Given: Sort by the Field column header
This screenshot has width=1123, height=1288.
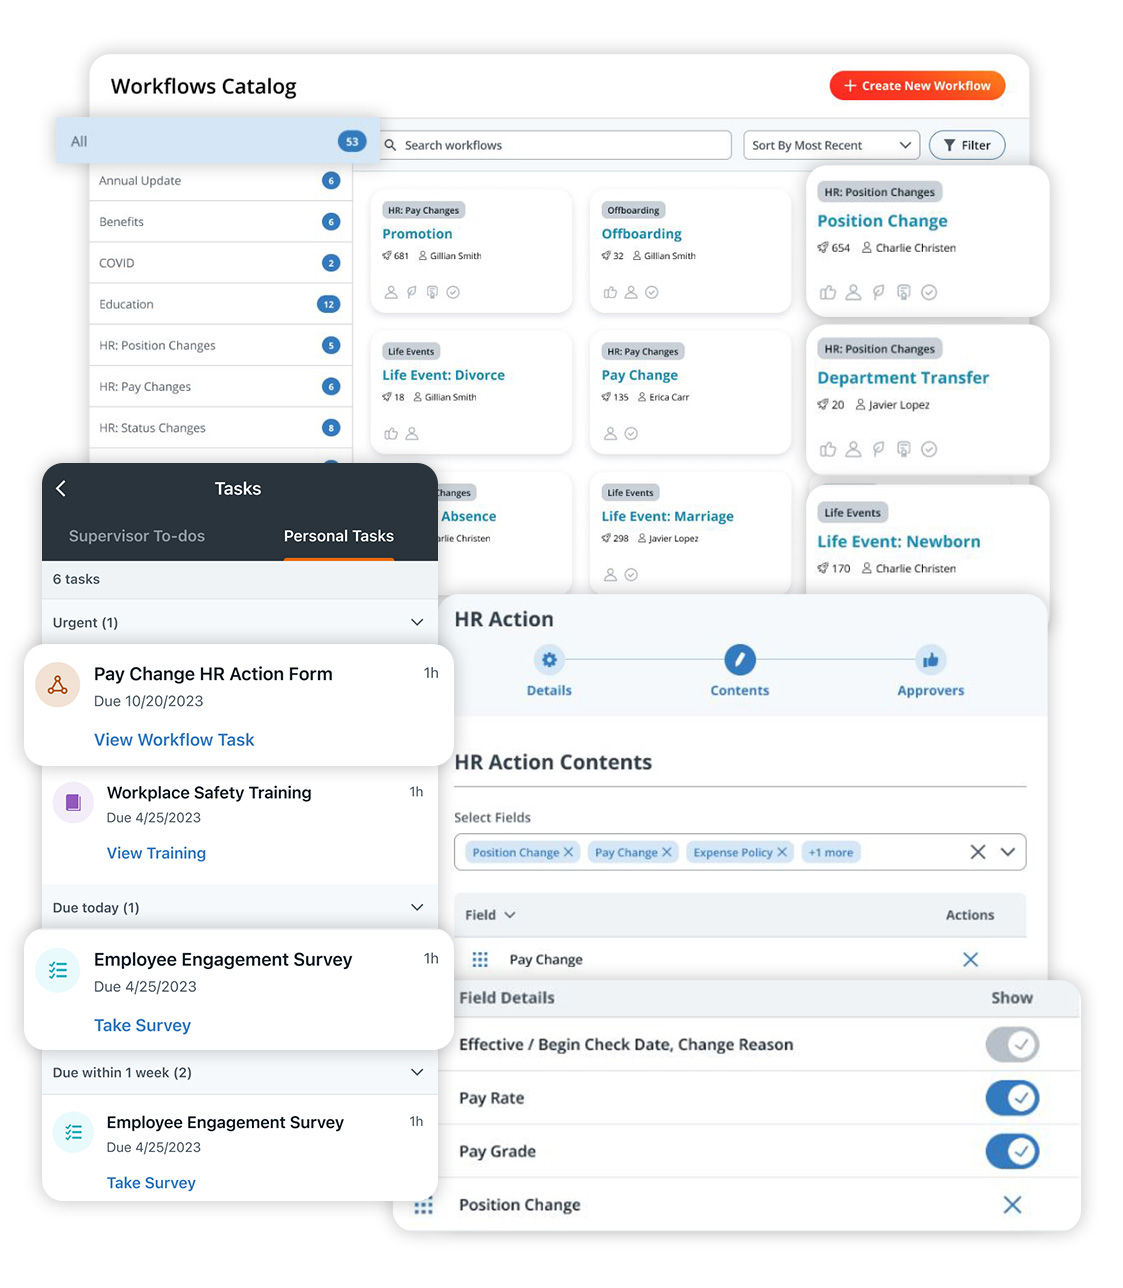Looking at the screenshot, I should coord(490,915).
